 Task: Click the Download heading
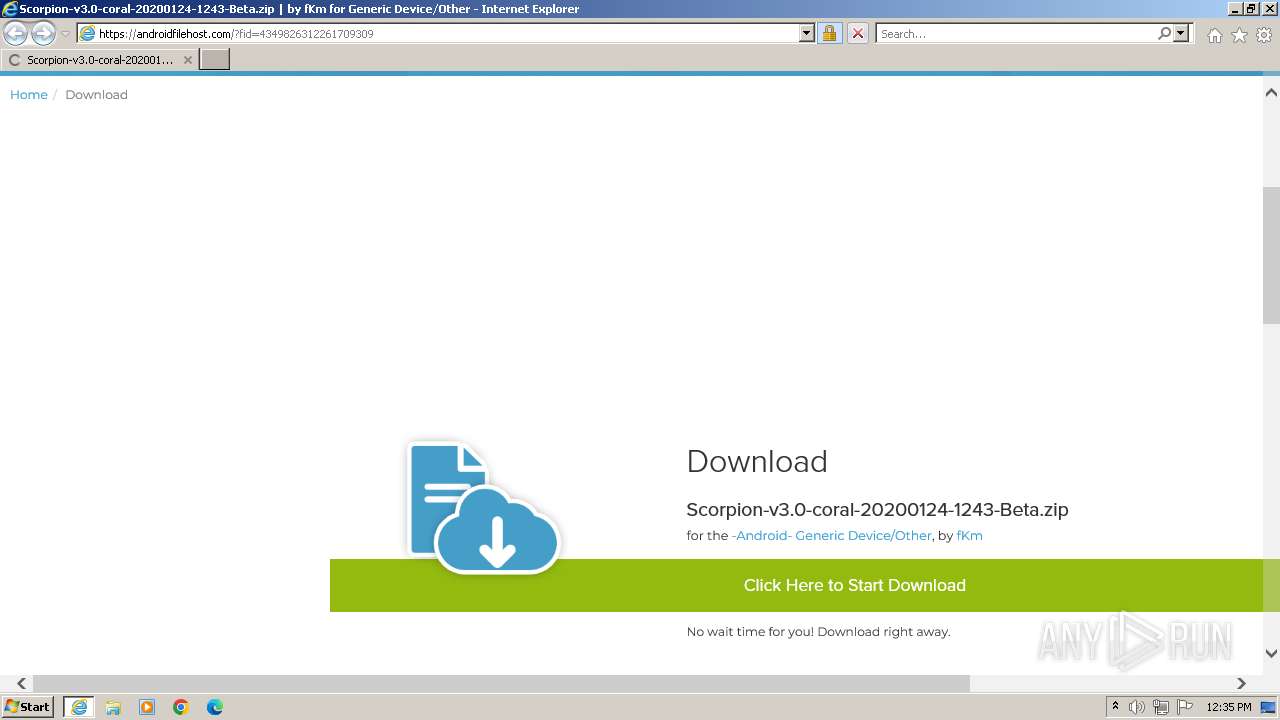click(x=757, y=461)
